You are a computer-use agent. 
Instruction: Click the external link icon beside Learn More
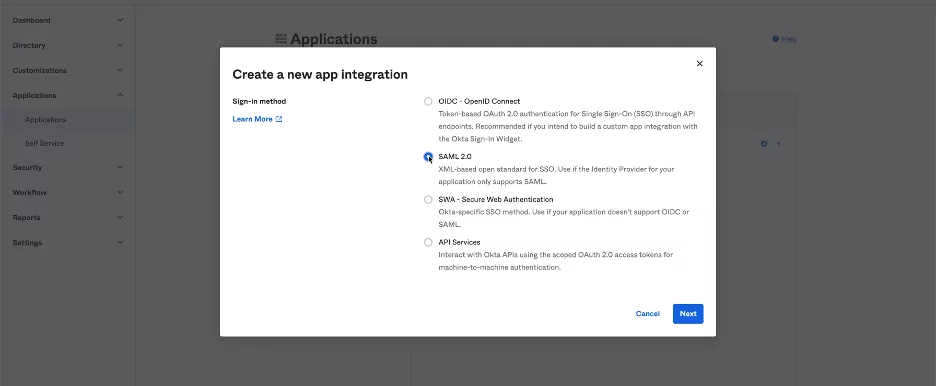coord(279,119)
